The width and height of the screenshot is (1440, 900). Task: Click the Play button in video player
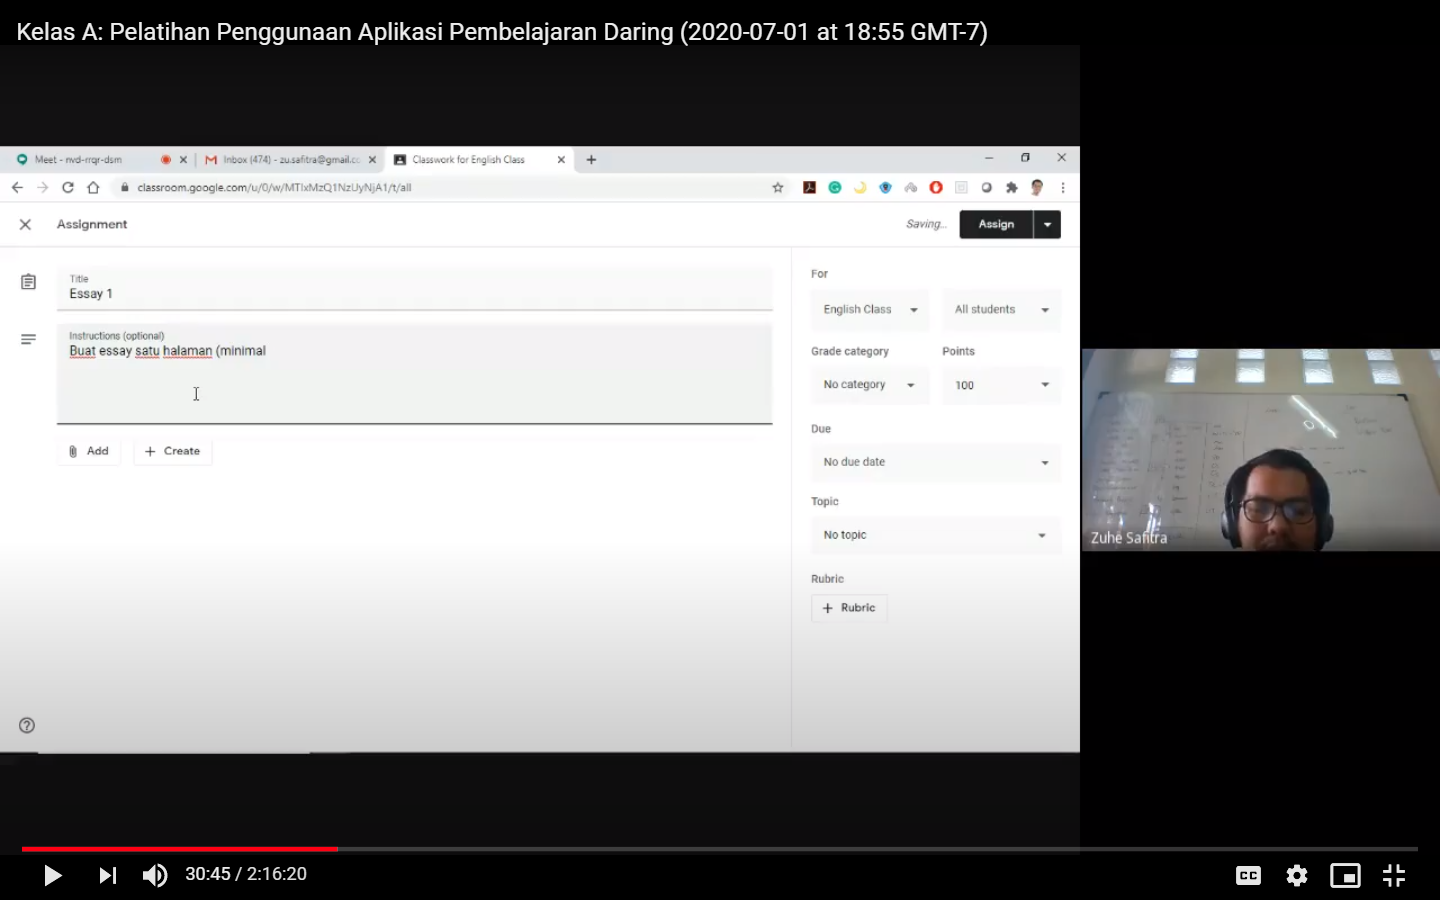53,876
